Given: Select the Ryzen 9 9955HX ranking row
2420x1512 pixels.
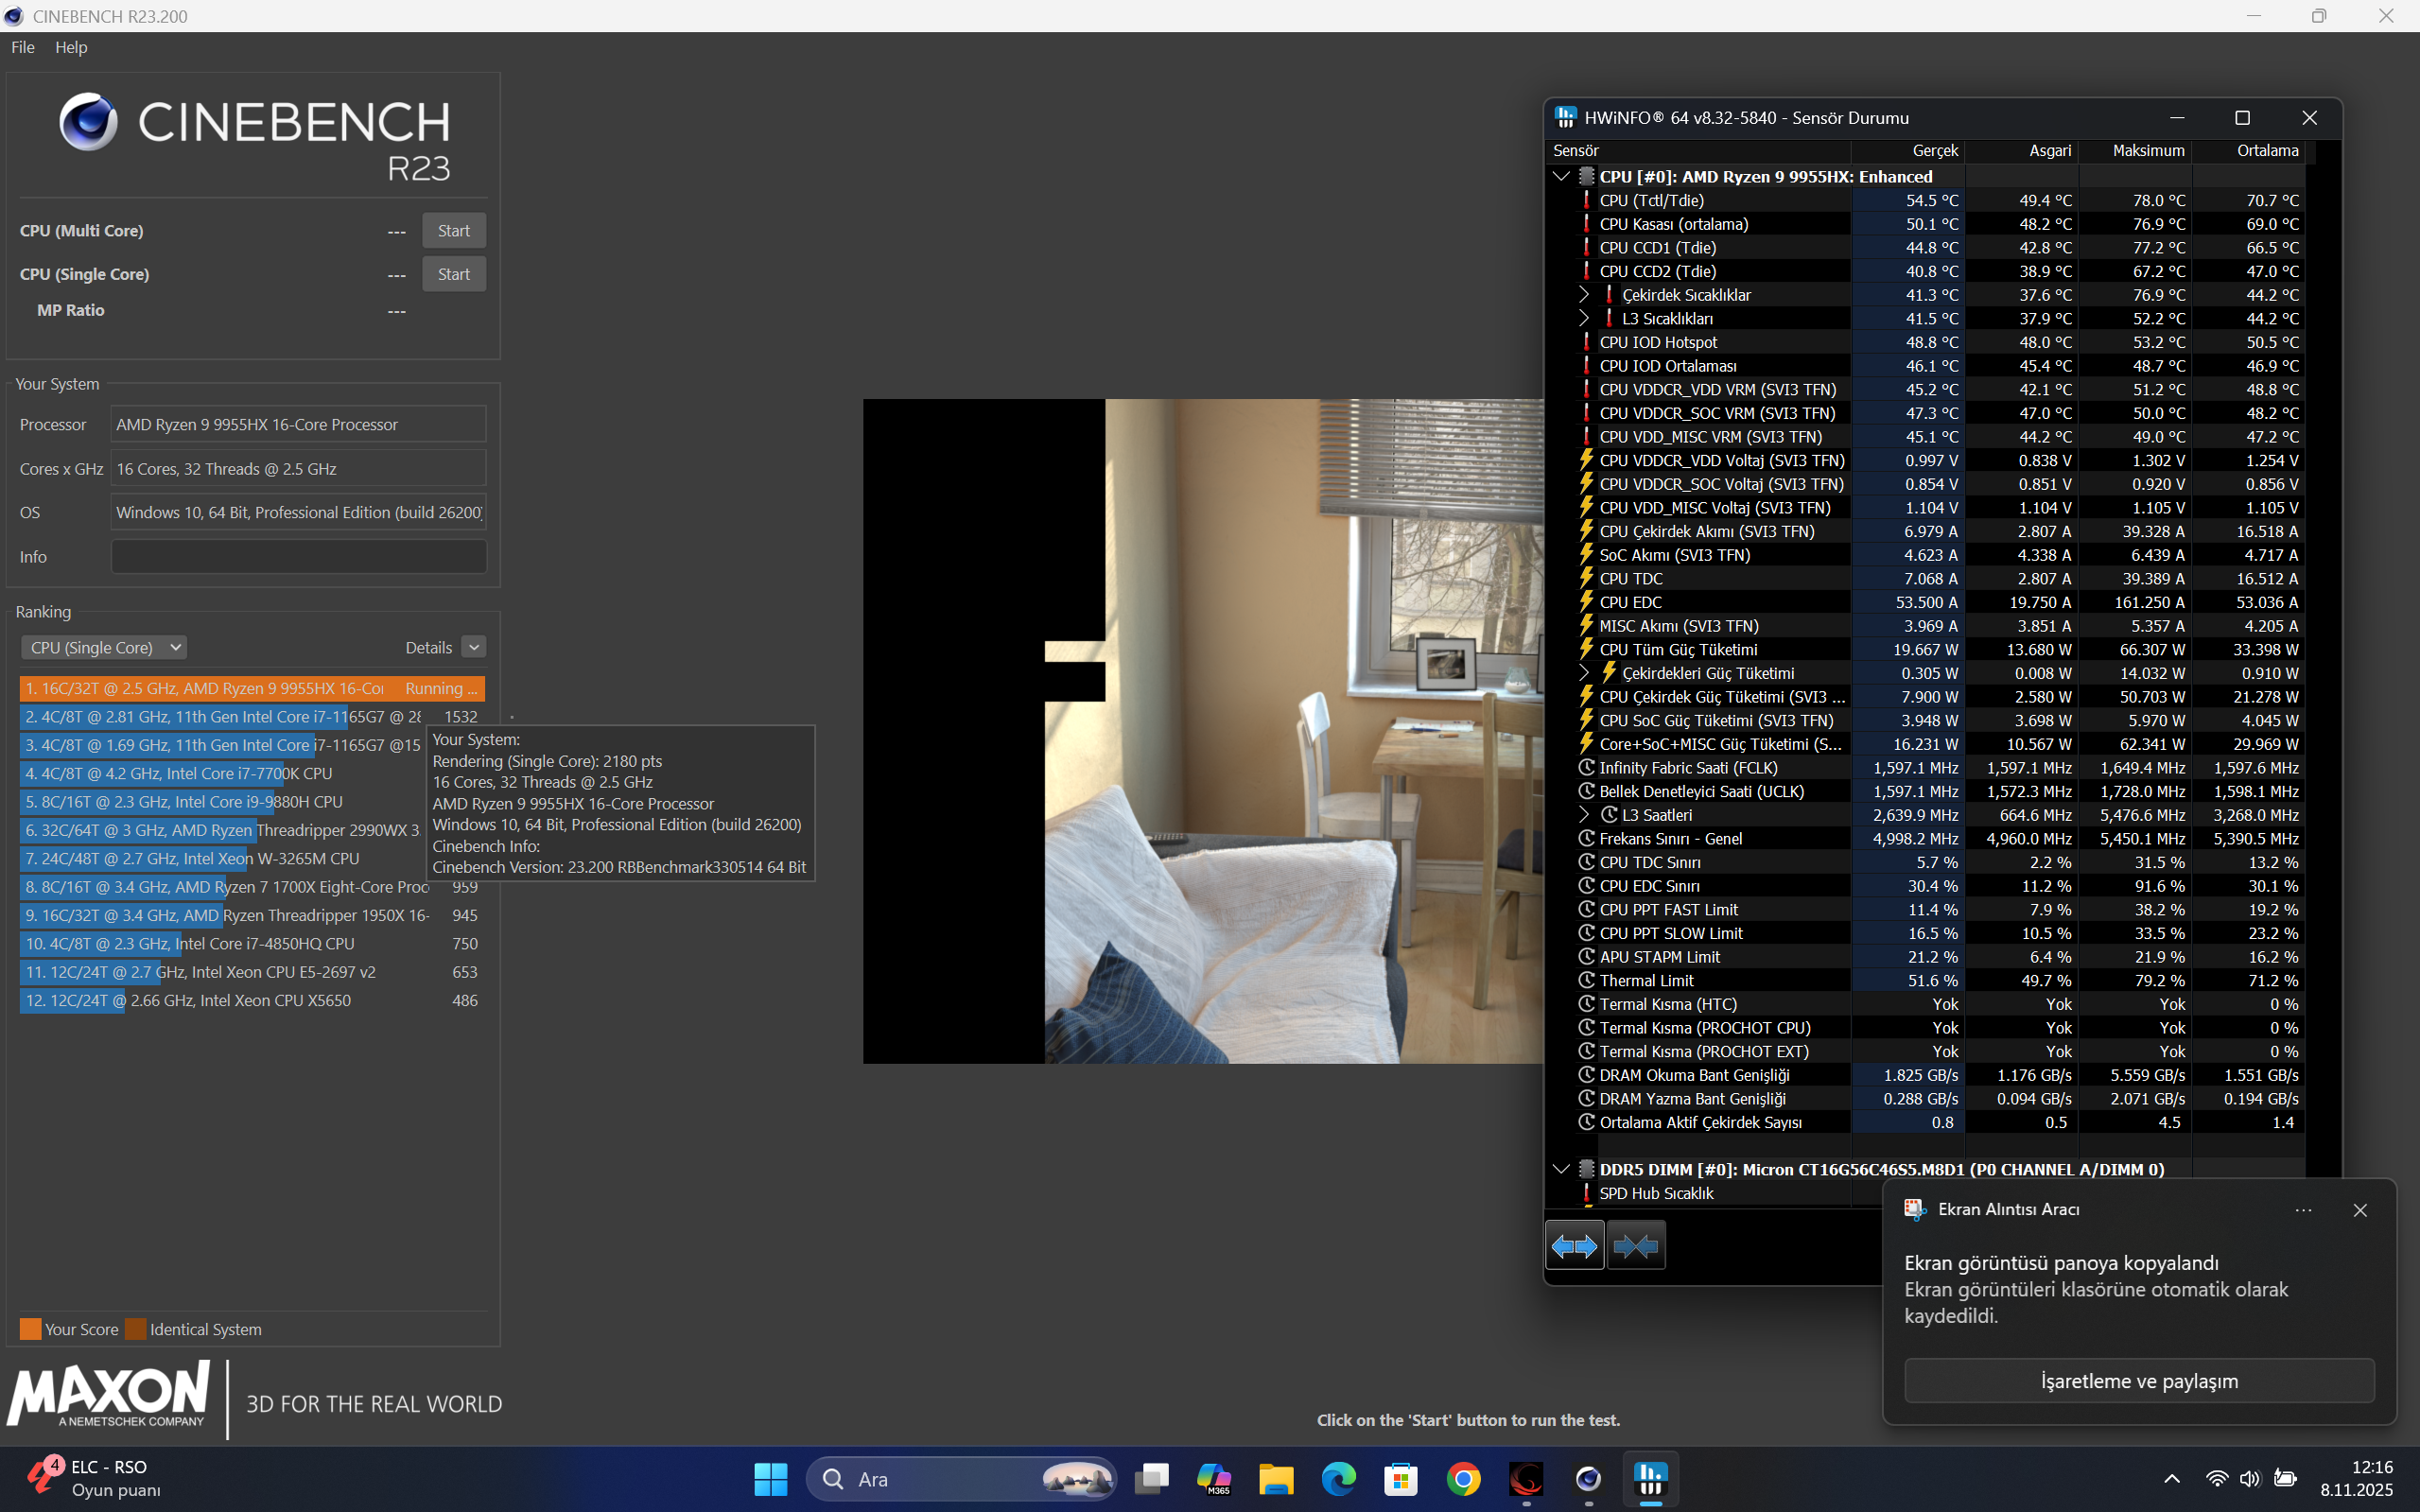Looking at the screenshot, I should [252, 688].
